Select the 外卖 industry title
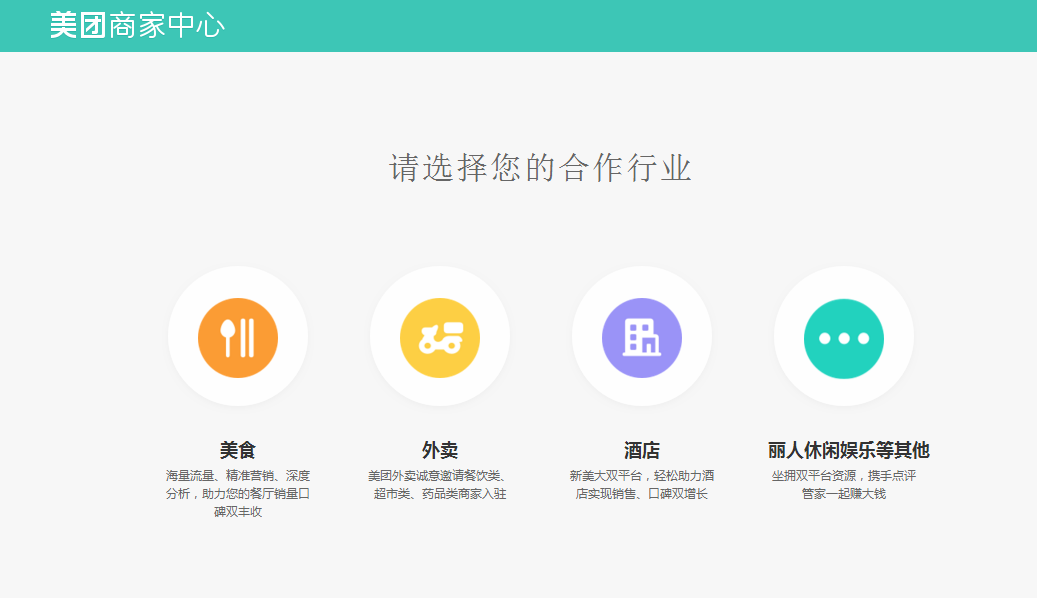The height and width of the screenshot is (598, 1037). click(440, 450)
